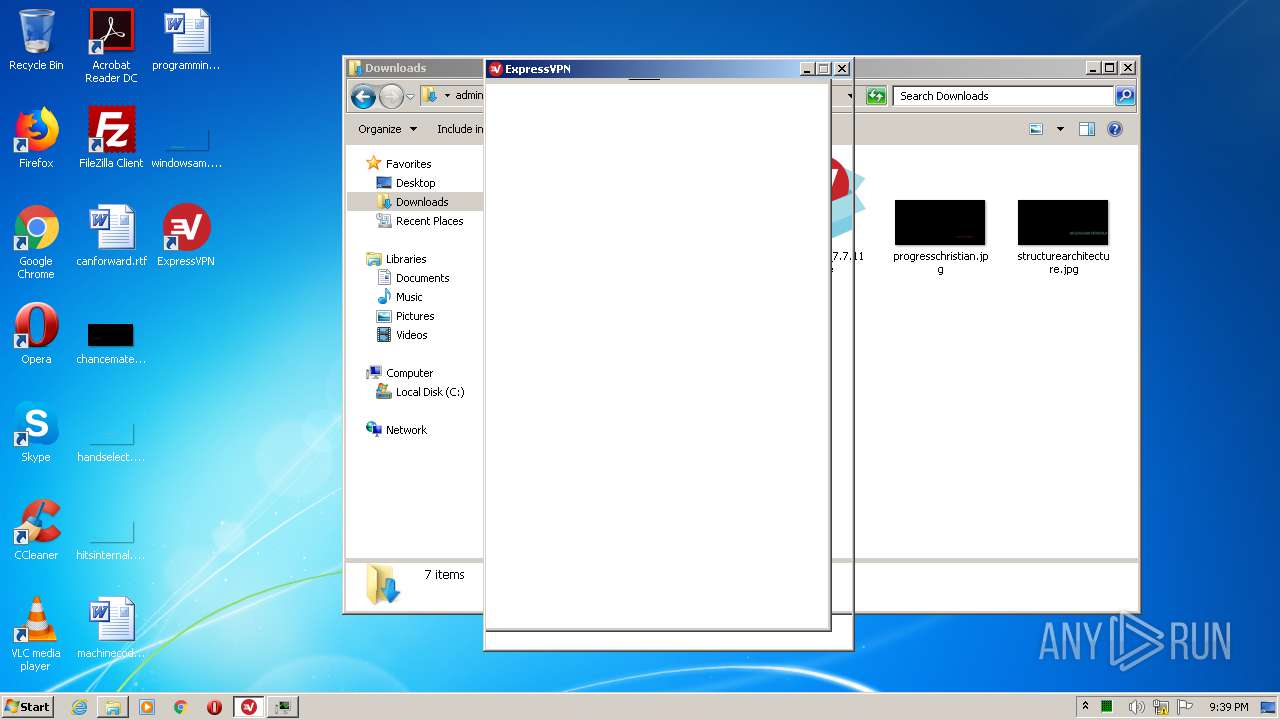
Task: Launch Firefox from the desktop
Action: tap(36, 138)
